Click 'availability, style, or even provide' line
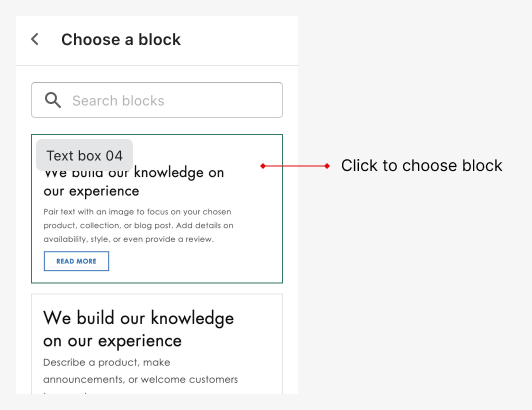 pos(129,239)
